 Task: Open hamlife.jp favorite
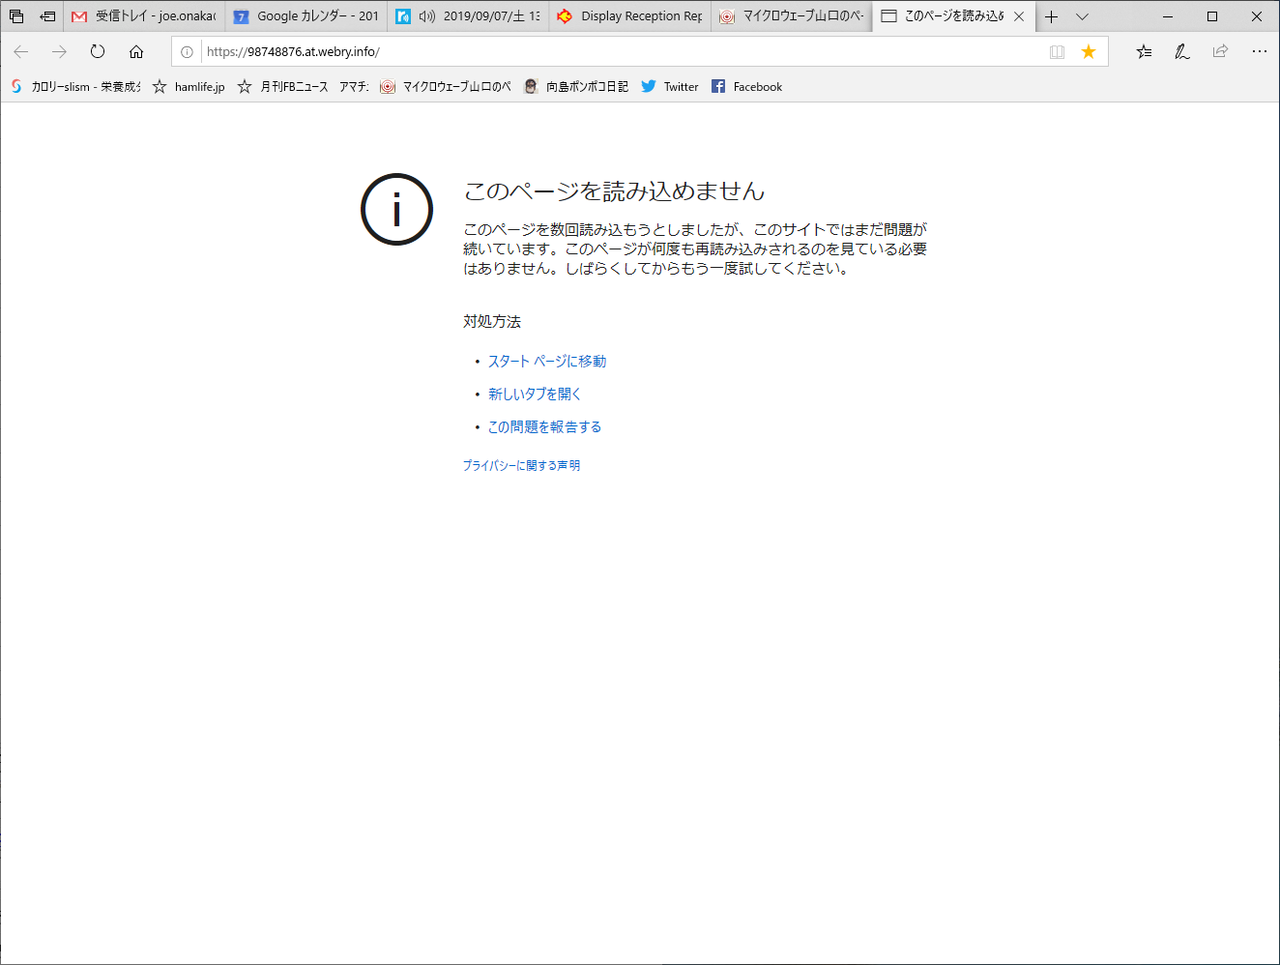[188, 87]
